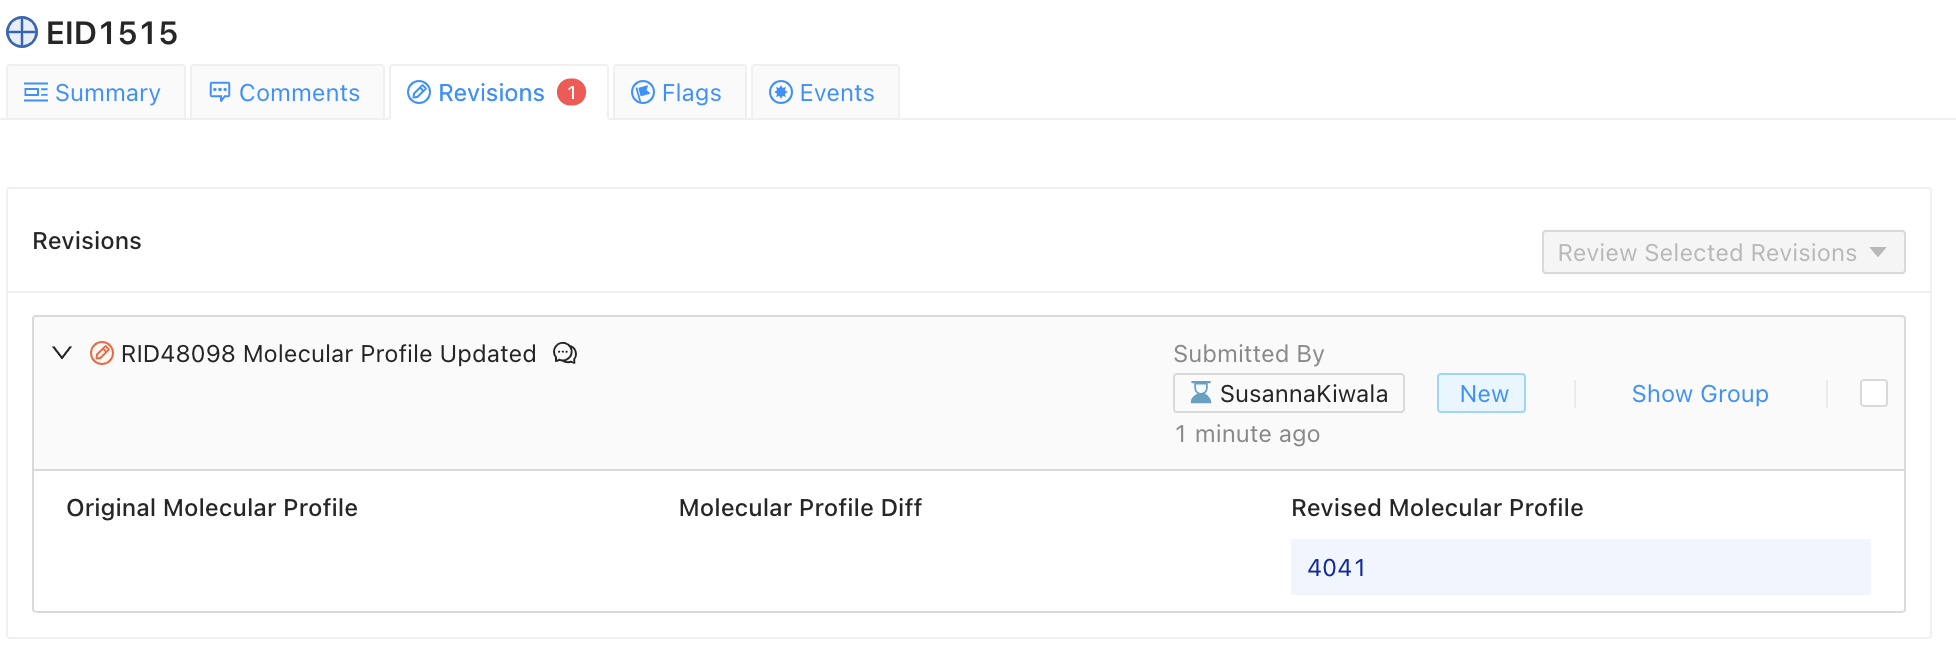This screenshot has width=1956, height=666.
Task: Click the SusannaKiwala submitter name
Action: (x=1306, y=393)
